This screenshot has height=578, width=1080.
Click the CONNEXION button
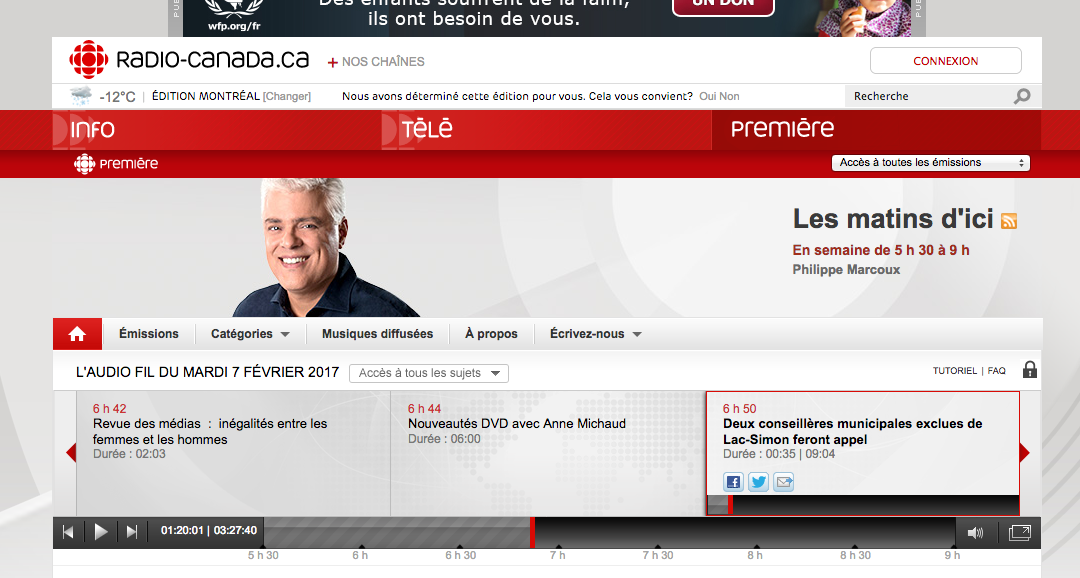tap(946, 61)
